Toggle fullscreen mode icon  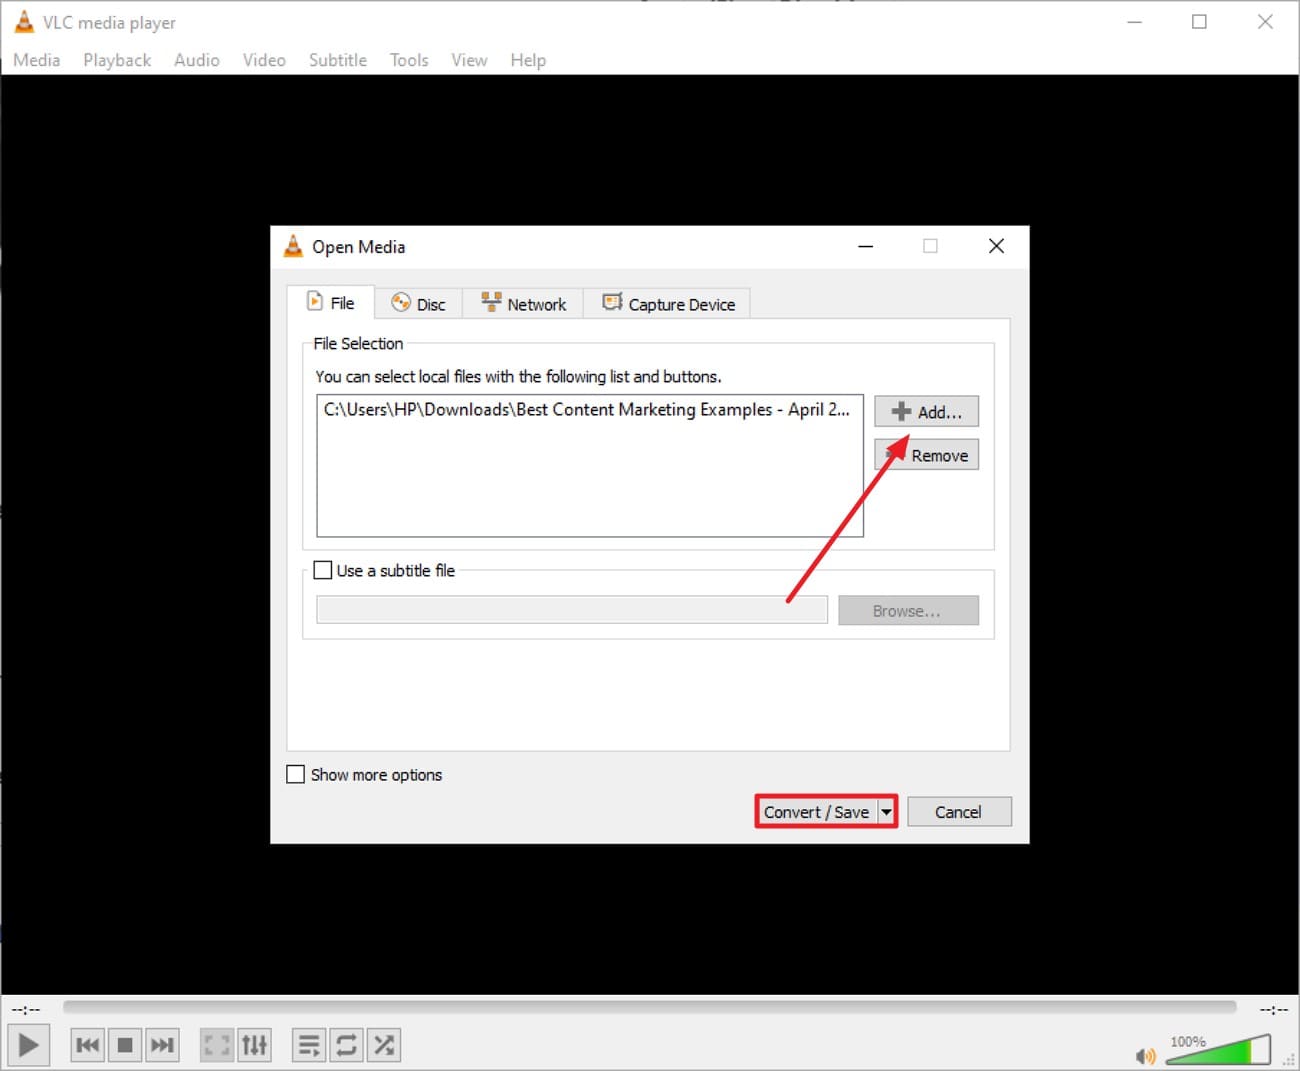click(216, 1044)
